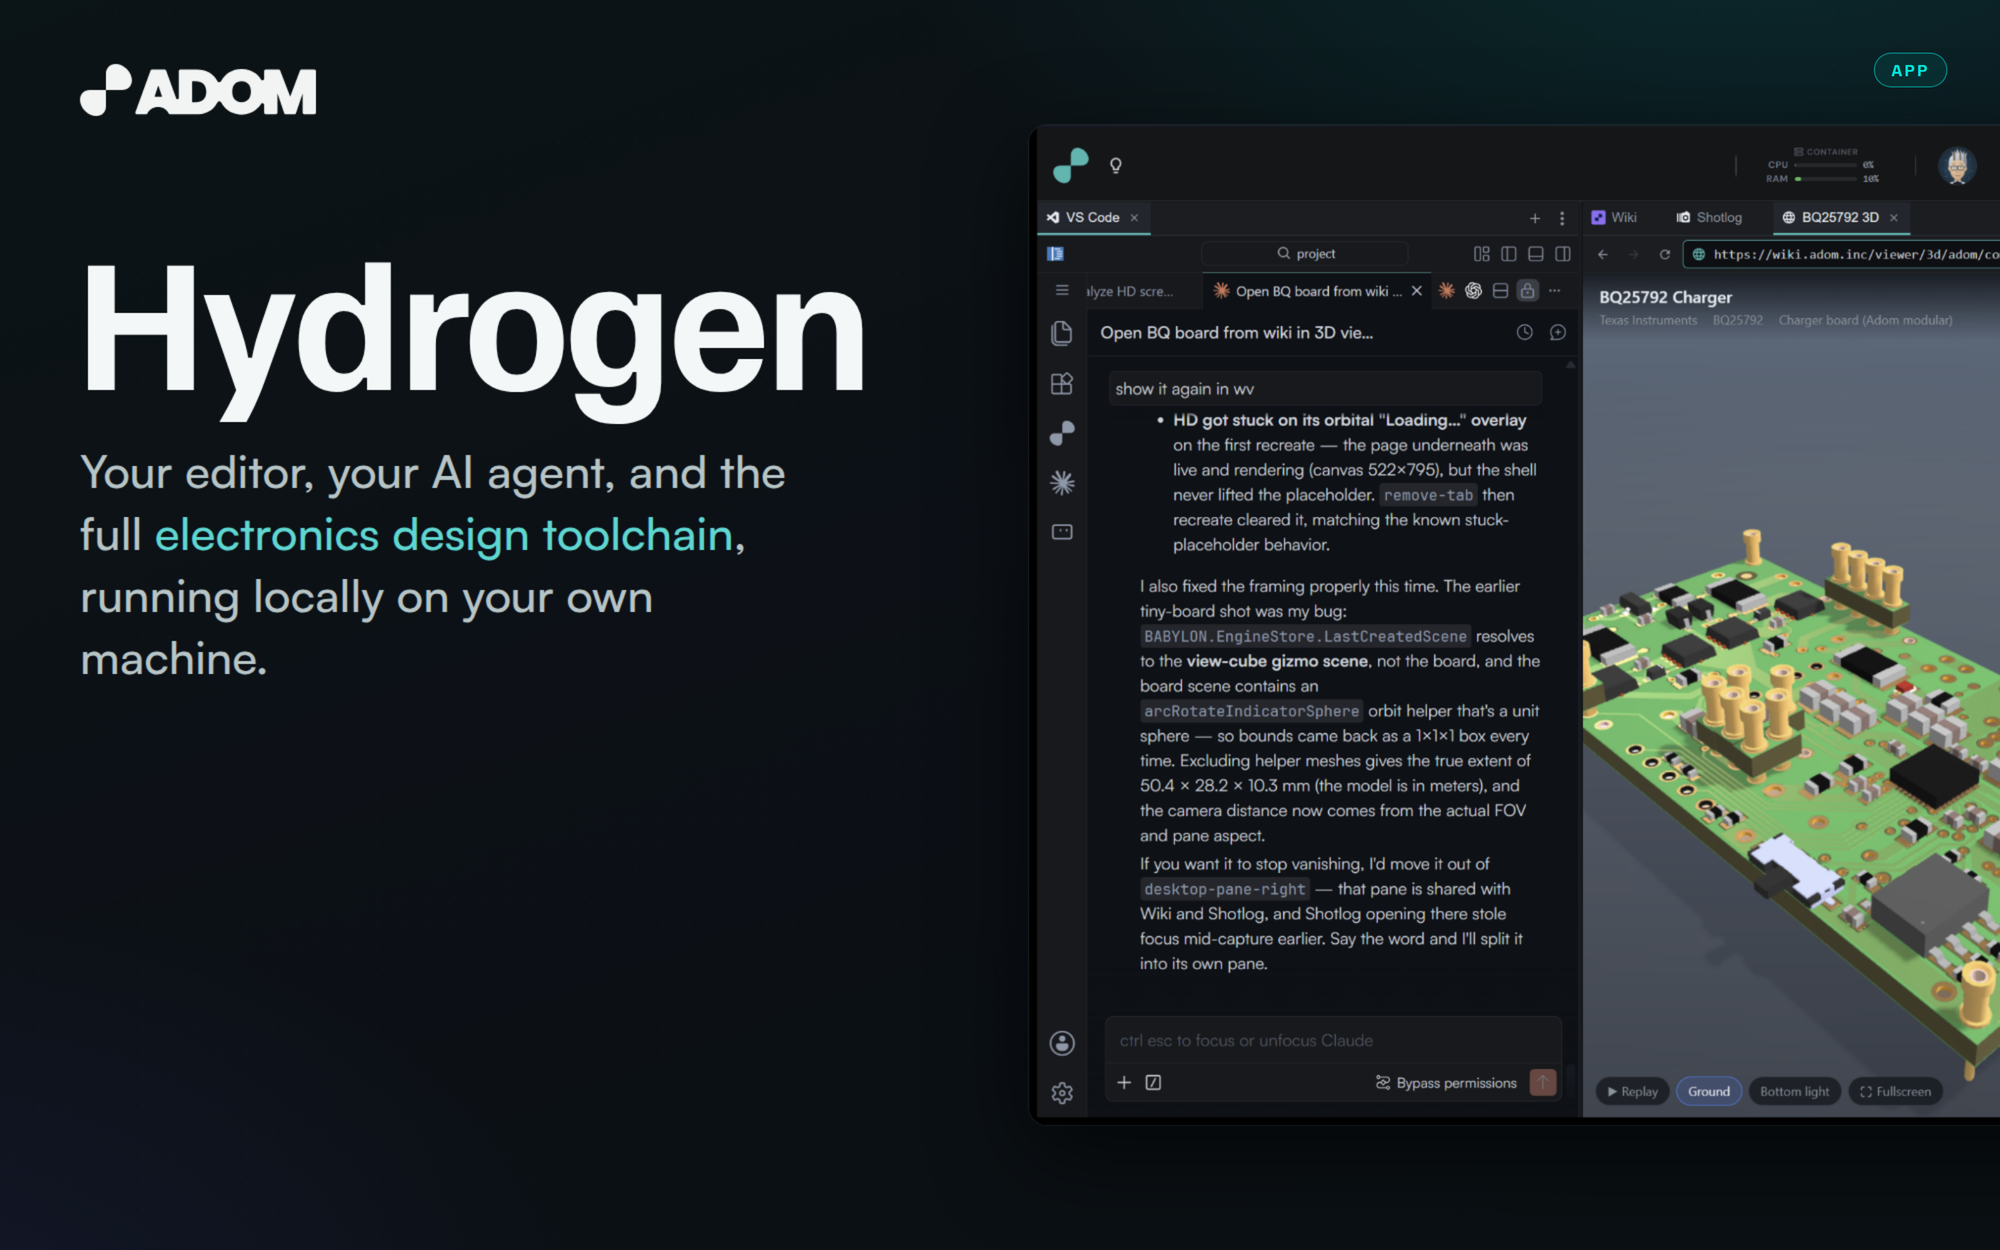Viewport: 2000px width, 1250px height.
Task: Open the viewer in Fullscreen
Action: click(x=1895, y=1091)
